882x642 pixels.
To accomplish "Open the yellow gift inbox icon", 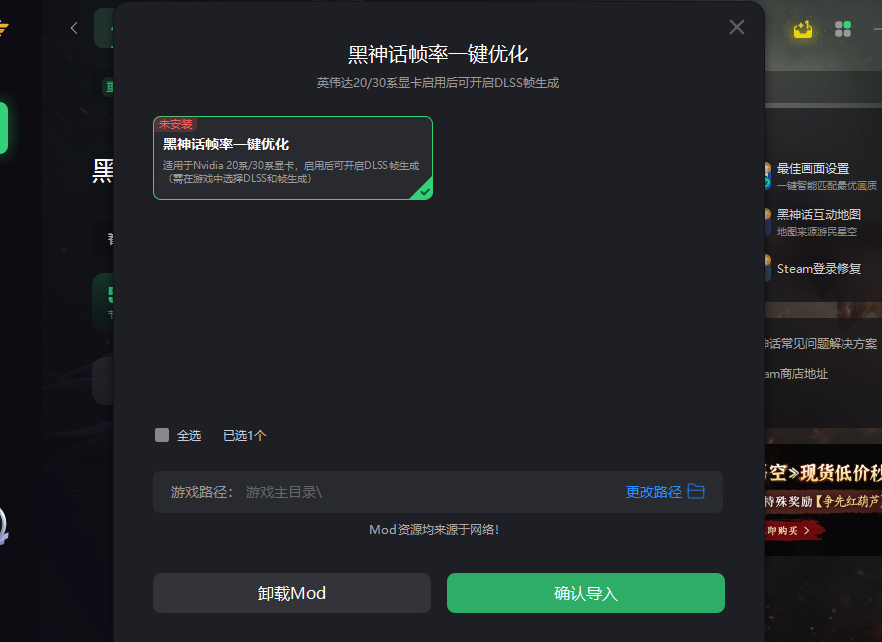I will [803, 29].
